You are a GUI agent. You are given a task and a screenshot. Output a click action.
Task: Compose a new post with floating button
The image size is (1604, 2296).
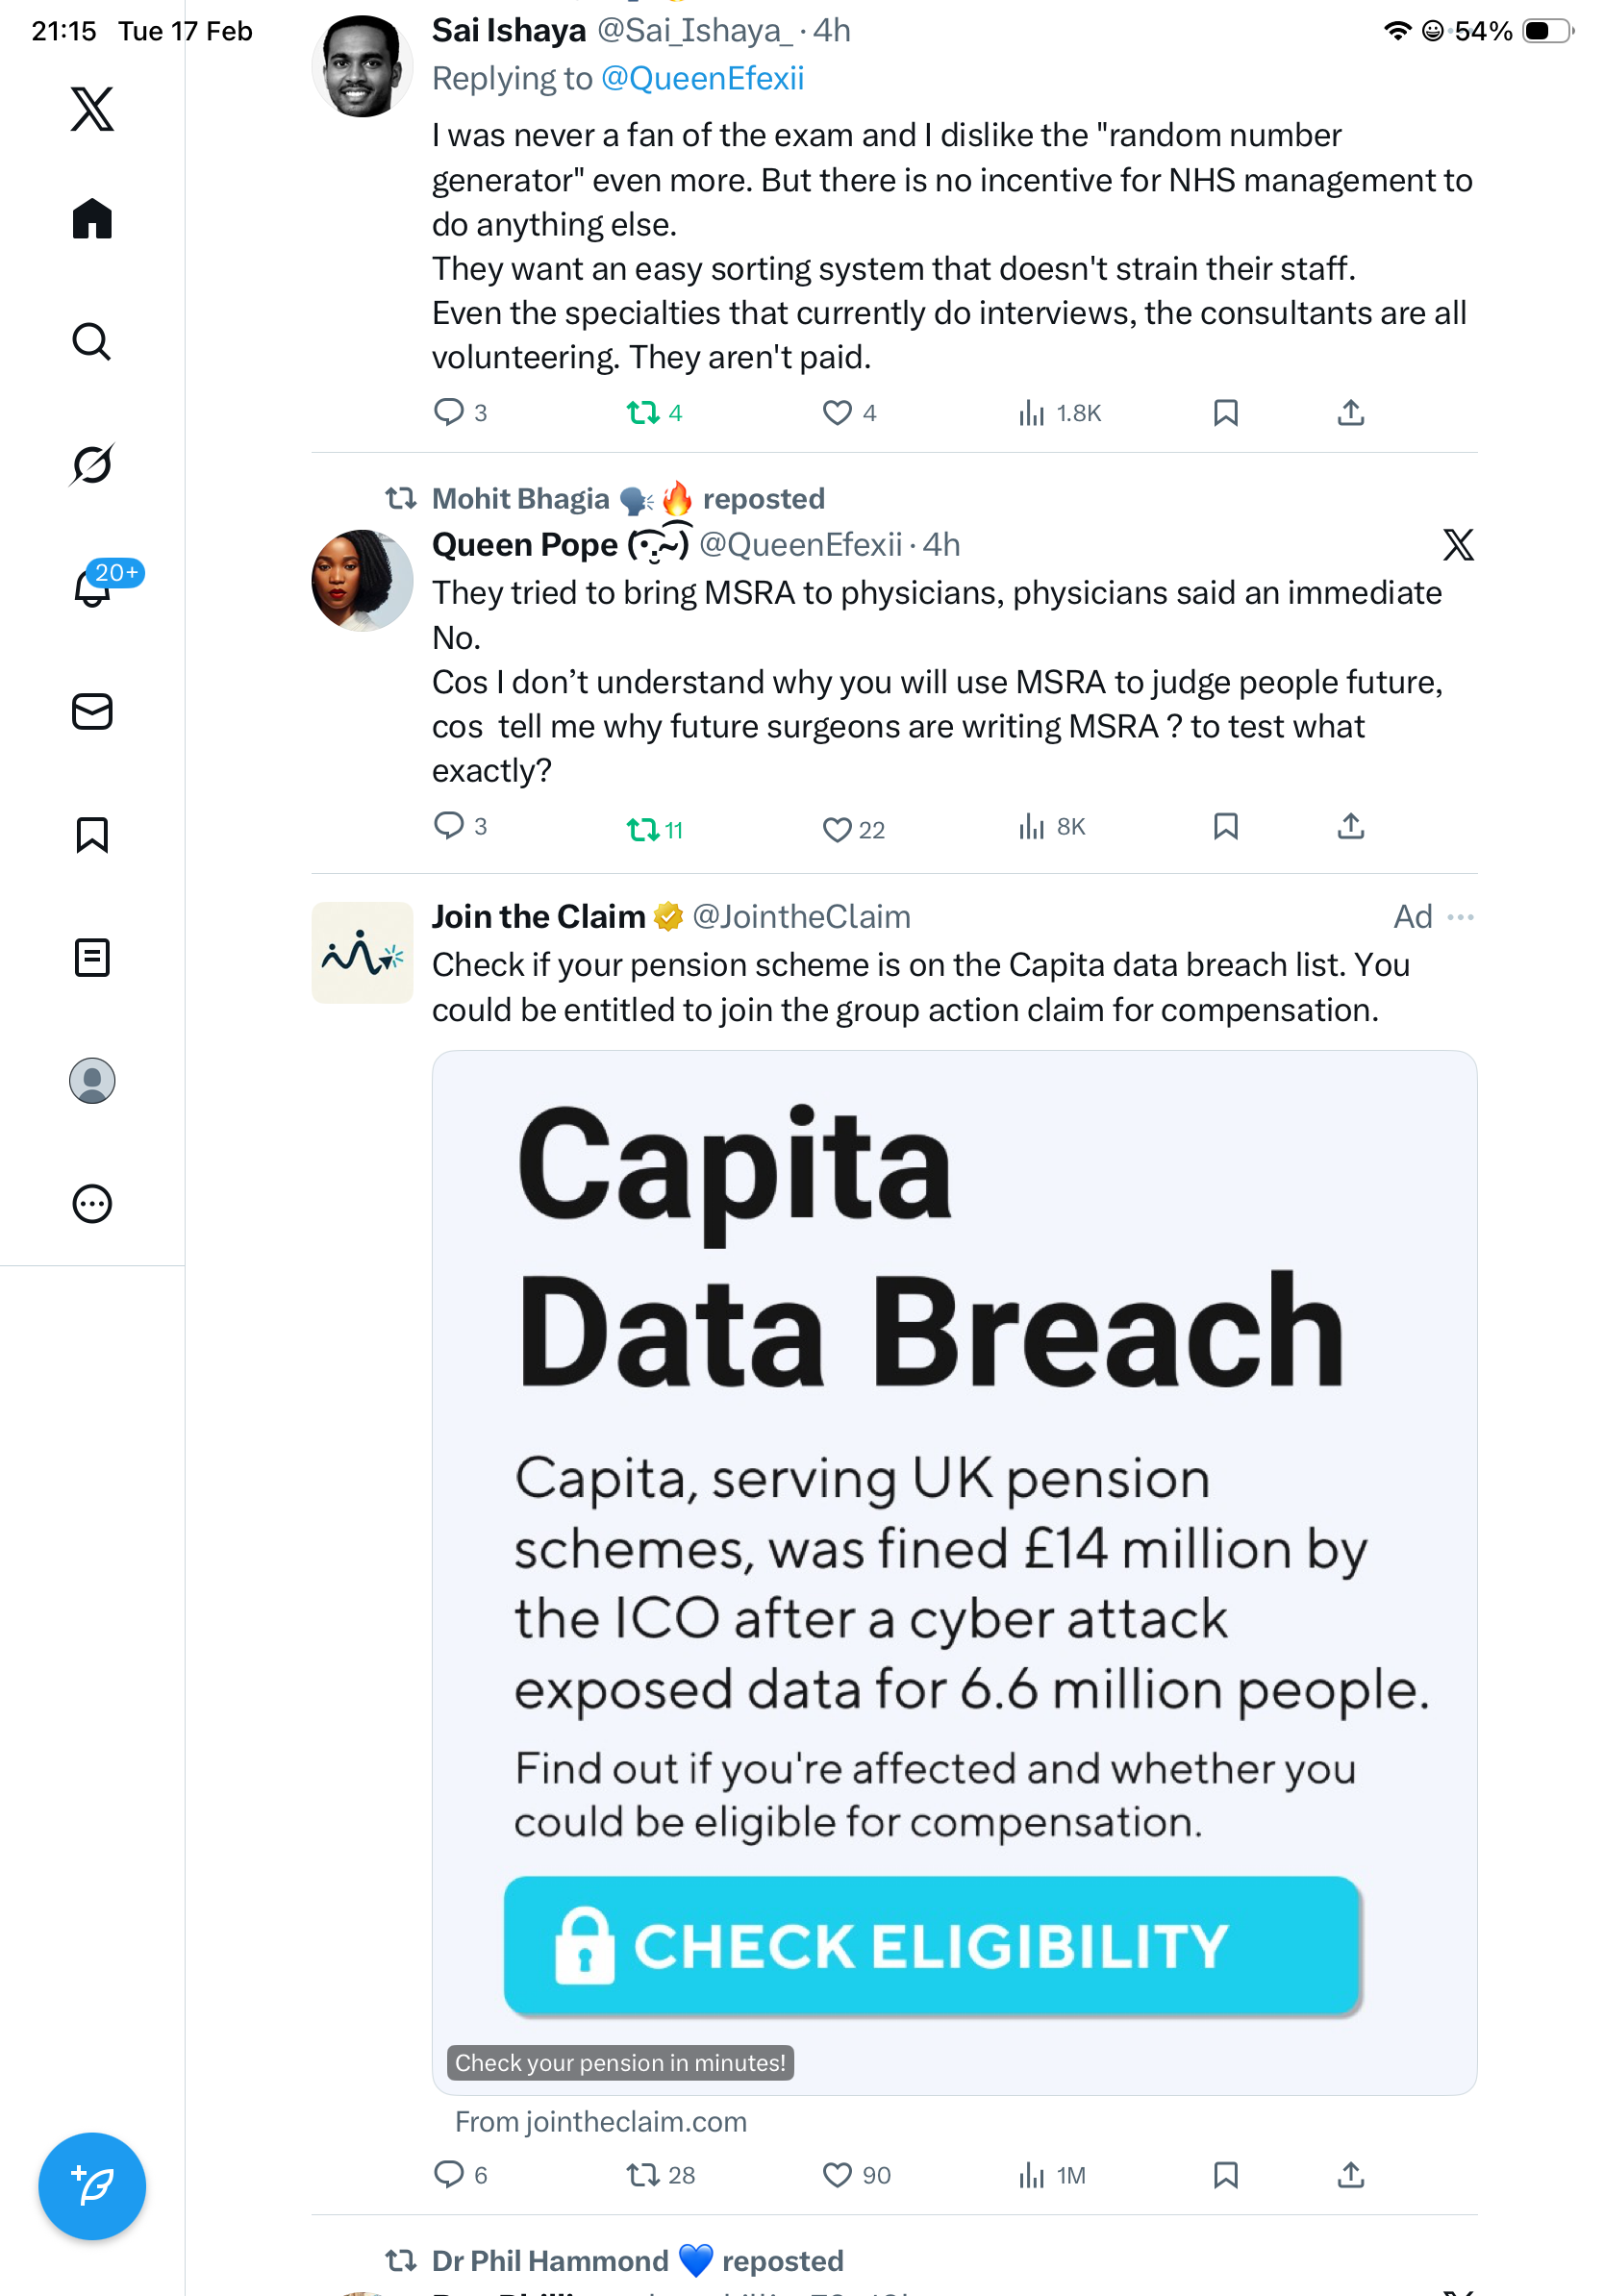[x=92, y=2186]
